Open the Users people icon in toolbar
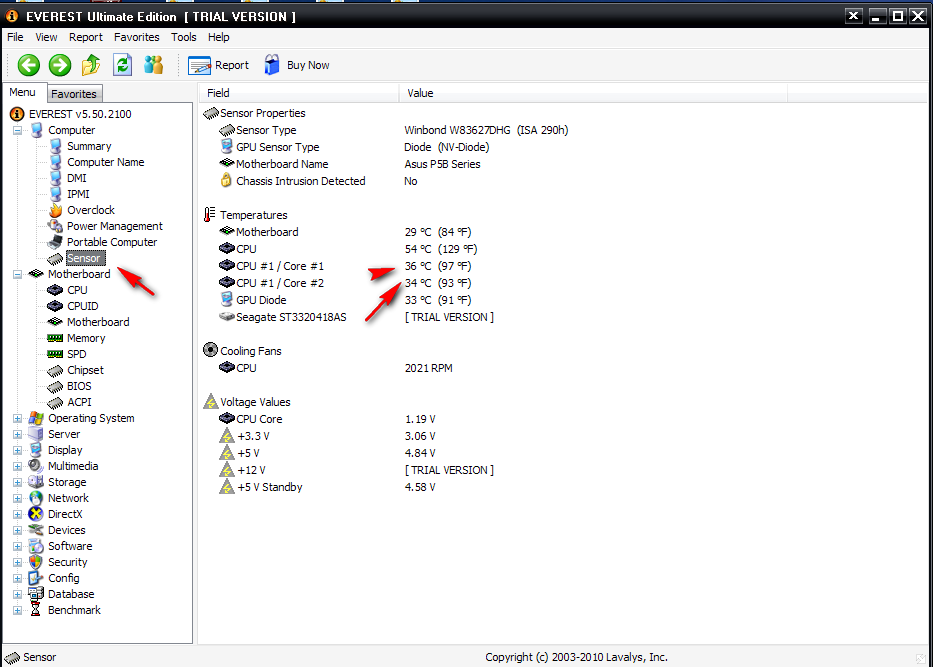933x667 pixels. pyautogui.click(x=154, y=65)
